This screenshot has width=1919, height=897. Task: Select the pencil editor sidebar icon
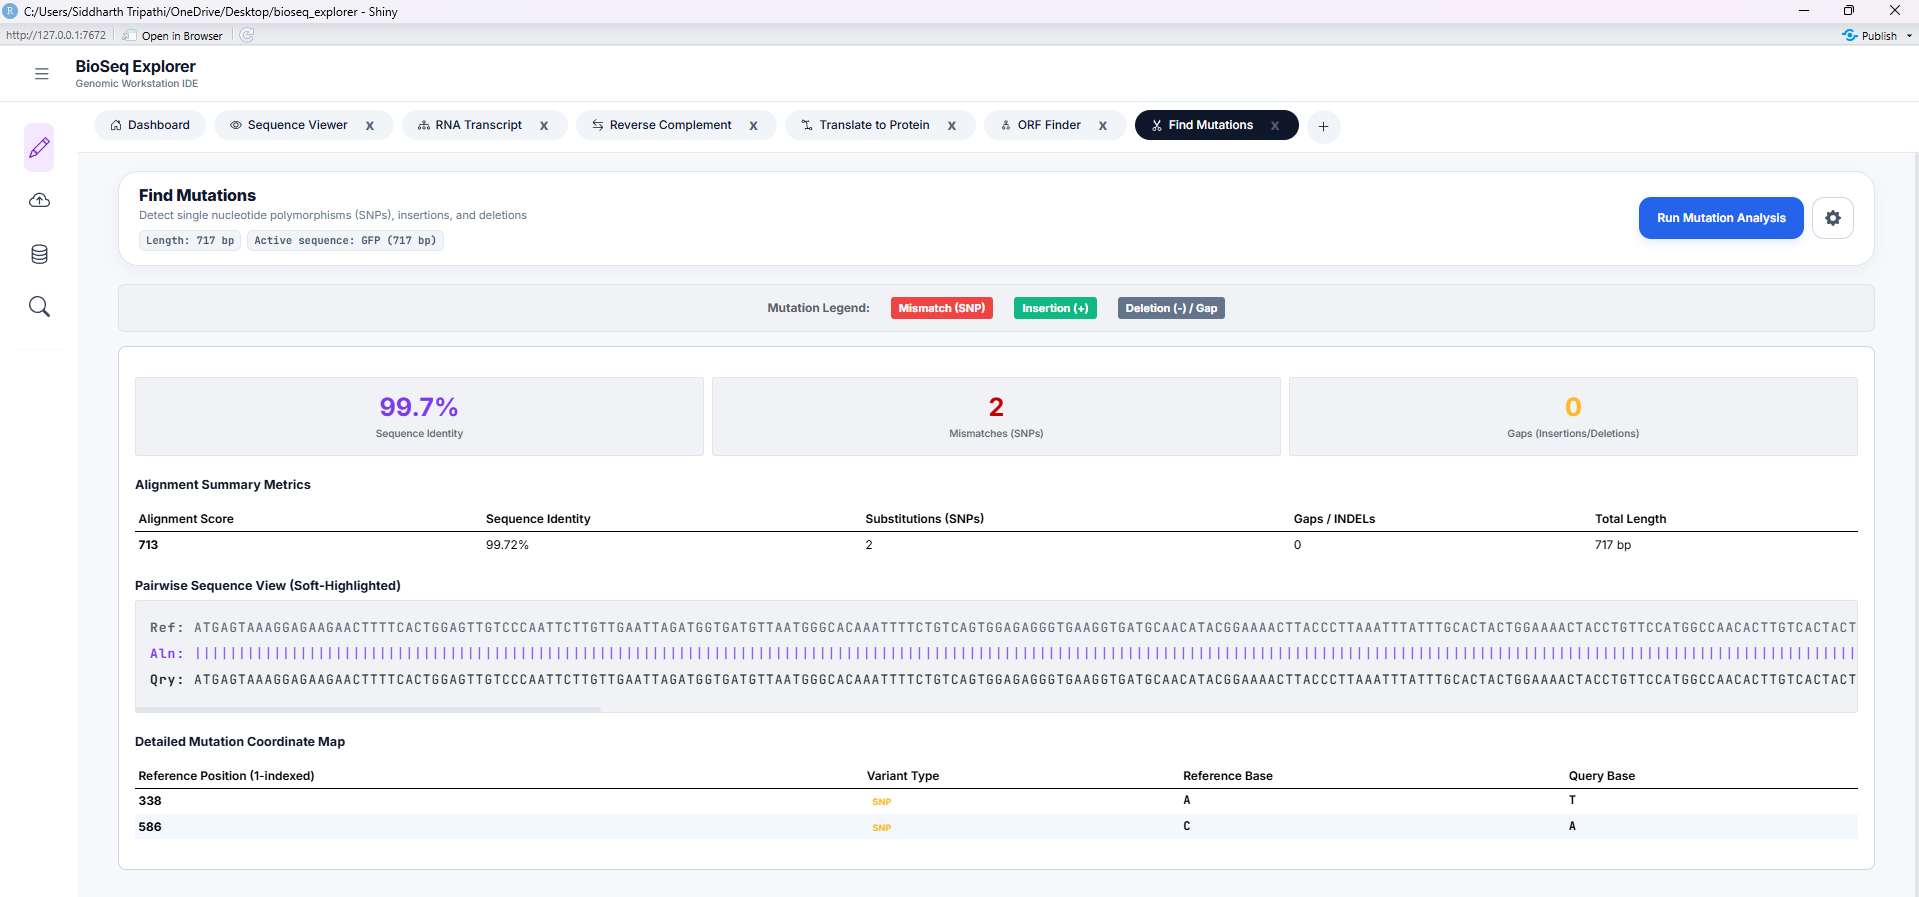click(39, 148)
